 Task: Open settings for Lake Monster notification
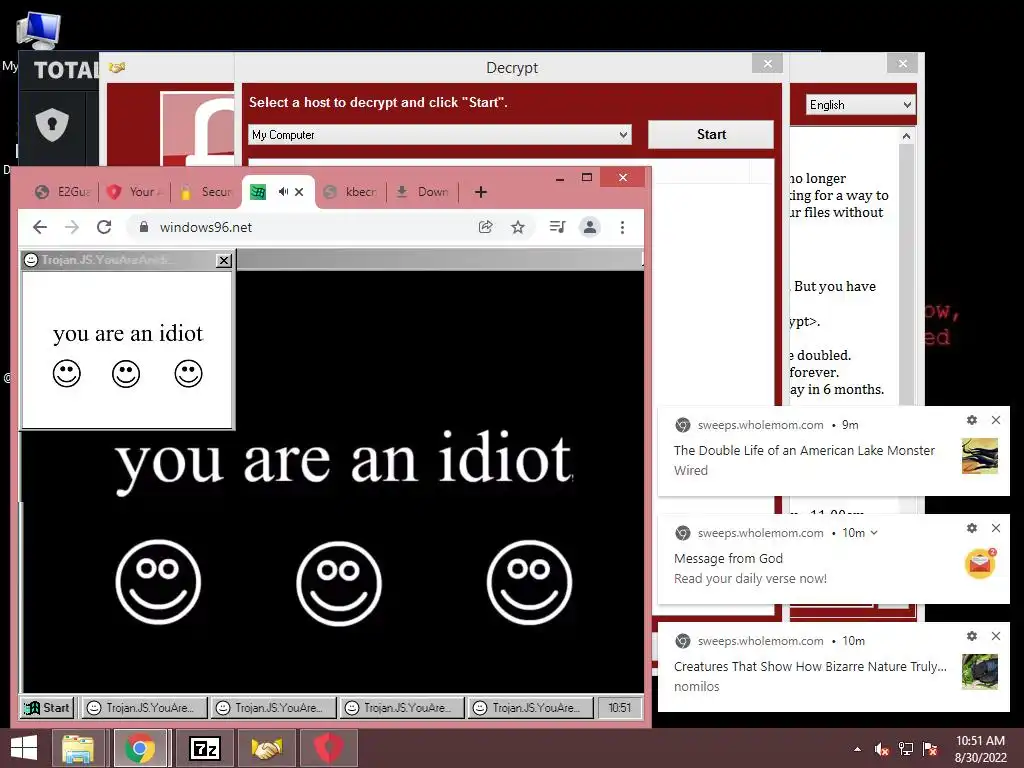(972, 420)
